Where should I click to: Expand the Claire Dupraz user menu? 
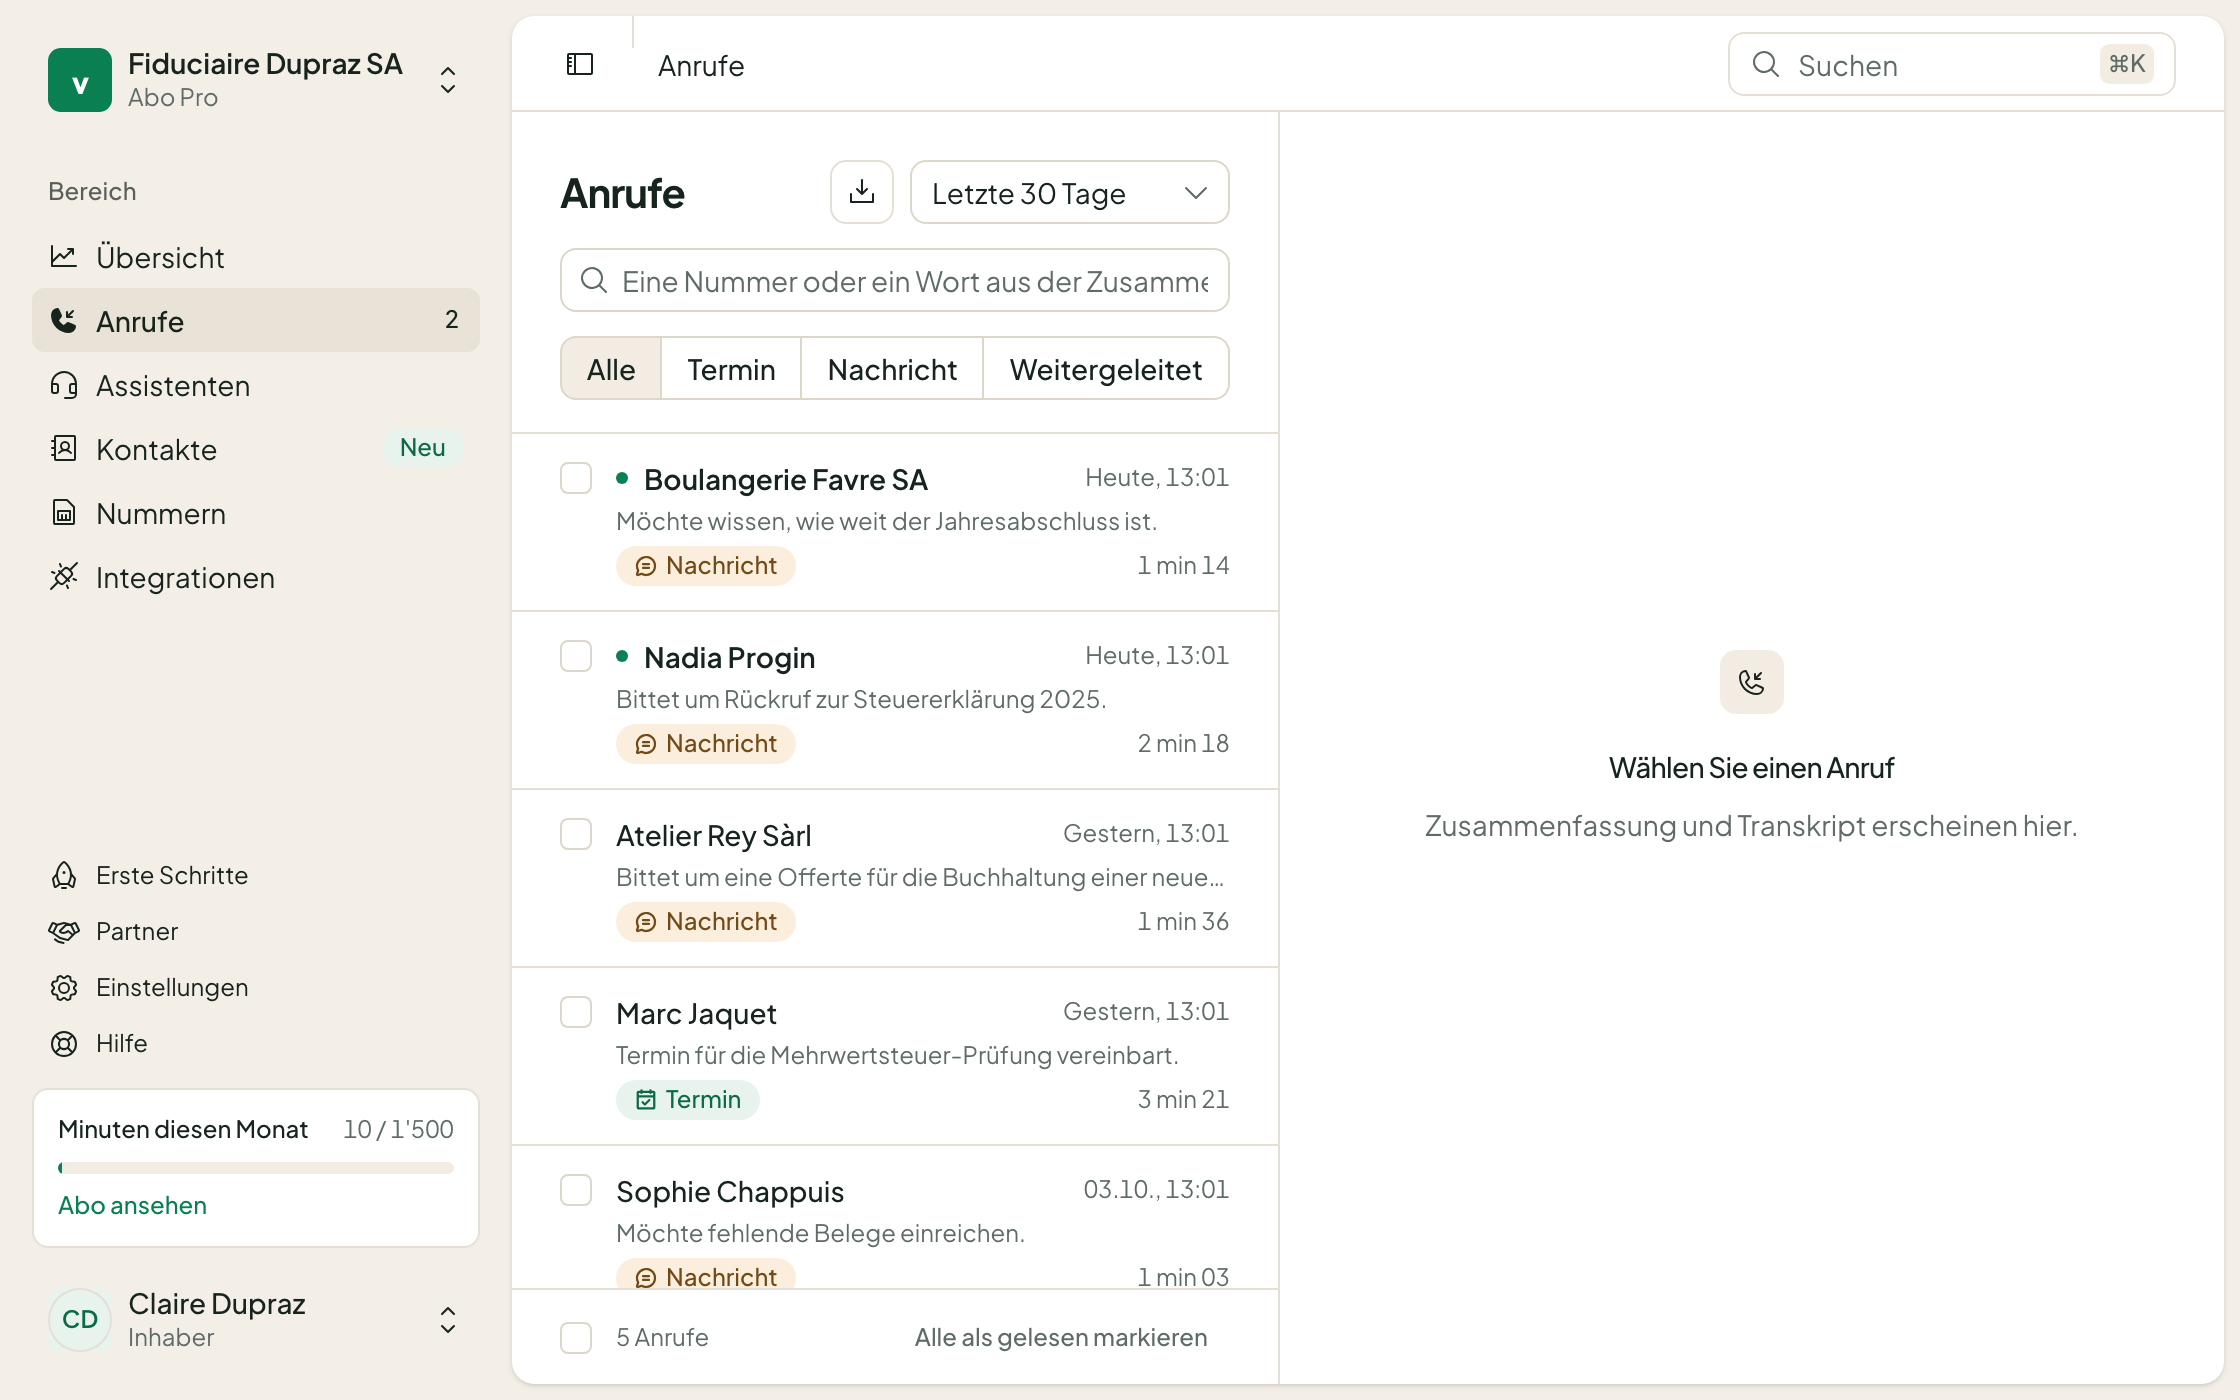(448, 1320)
